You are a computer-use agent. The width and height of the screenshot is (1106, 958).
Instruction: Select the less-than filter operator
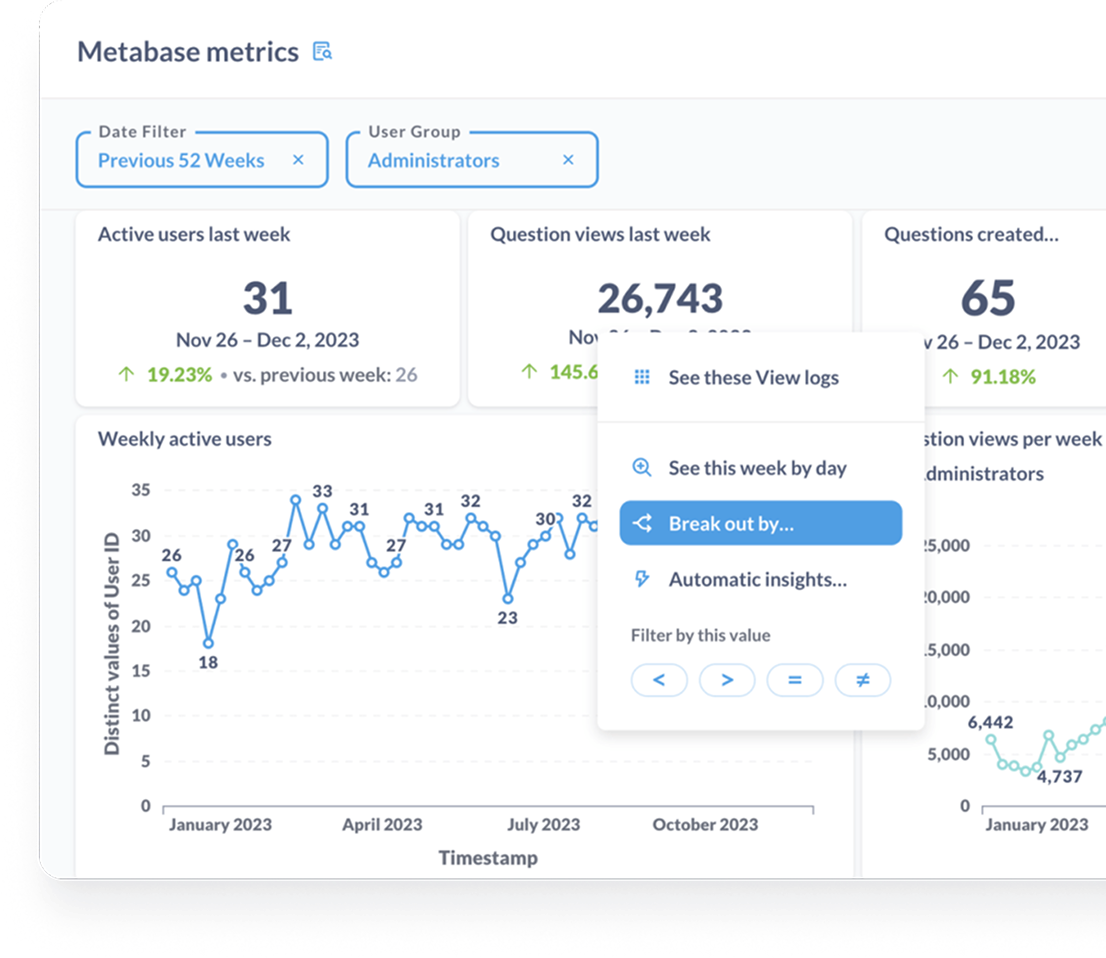pyautogui.click(x=659, y=680)
